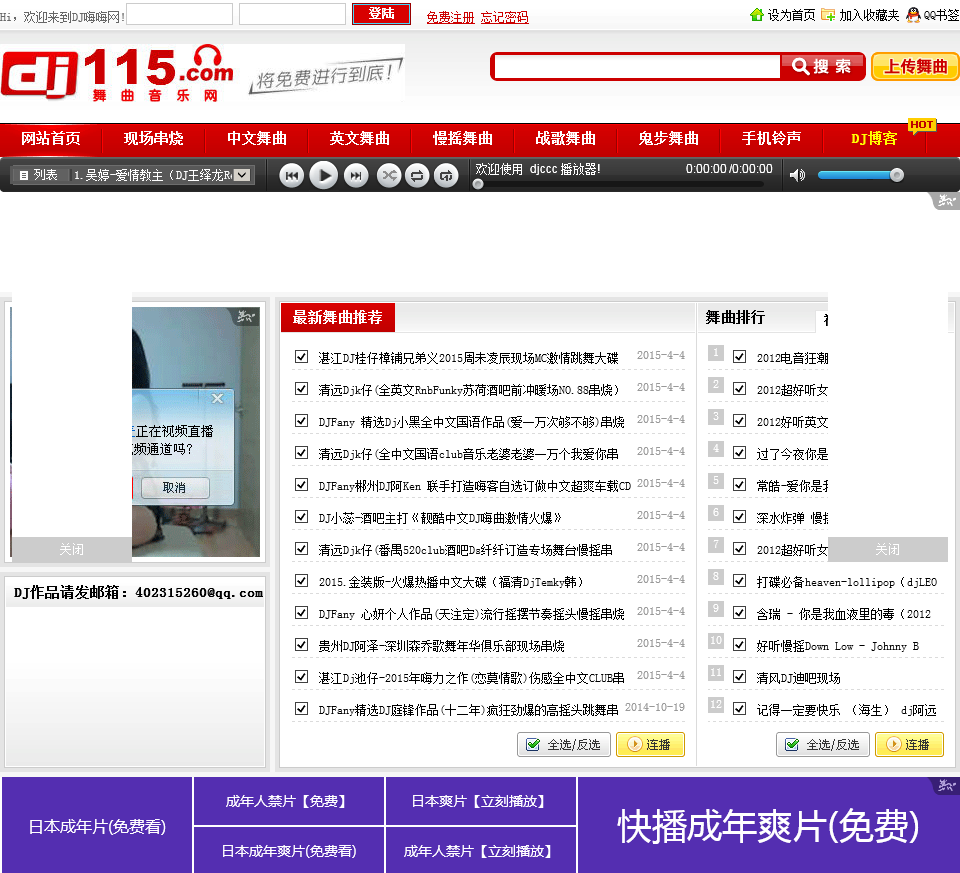This screenshot has width=960, height=873.
Task: Open the playlist 列表 icon
Action: (24, 176)
